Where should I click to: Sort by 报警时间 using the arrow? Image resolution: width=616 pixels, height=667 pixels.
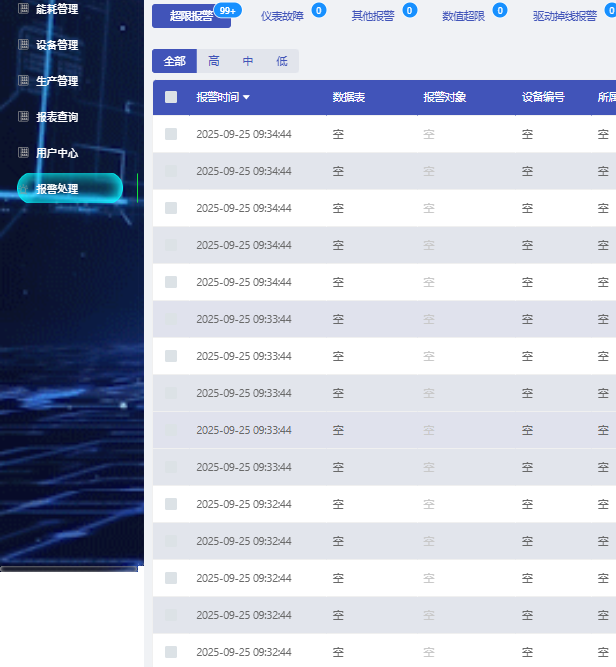click(x=246, y=98)
